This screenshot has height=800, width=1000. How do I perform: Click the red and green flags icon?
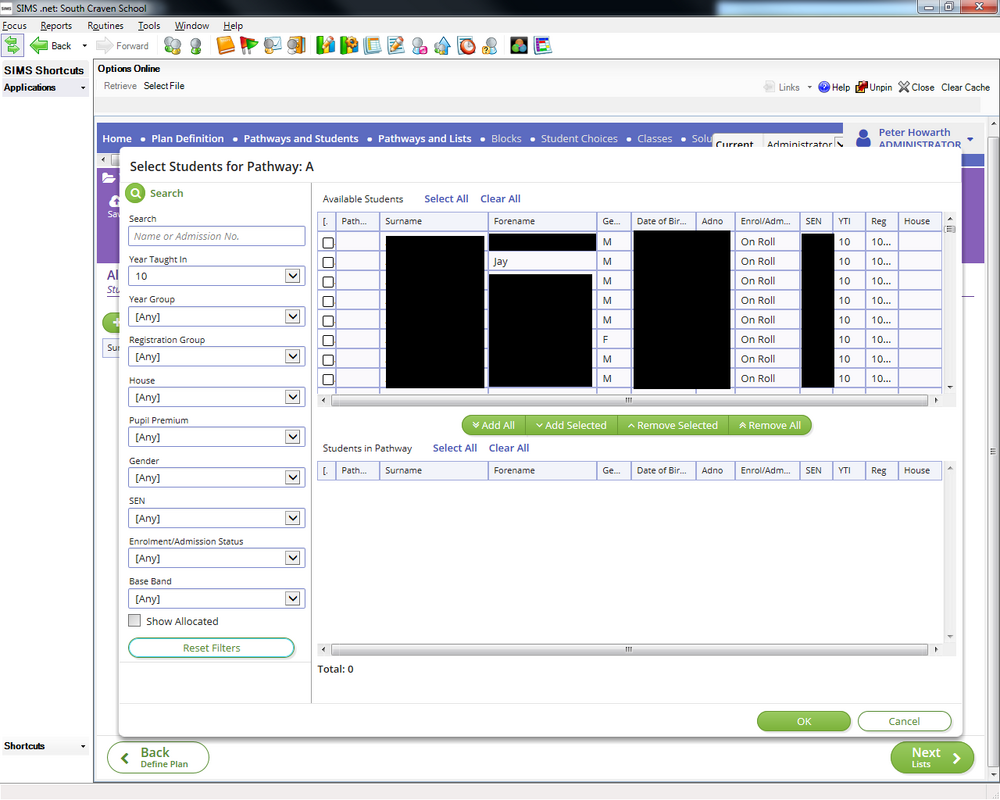[x=249, y=46]
